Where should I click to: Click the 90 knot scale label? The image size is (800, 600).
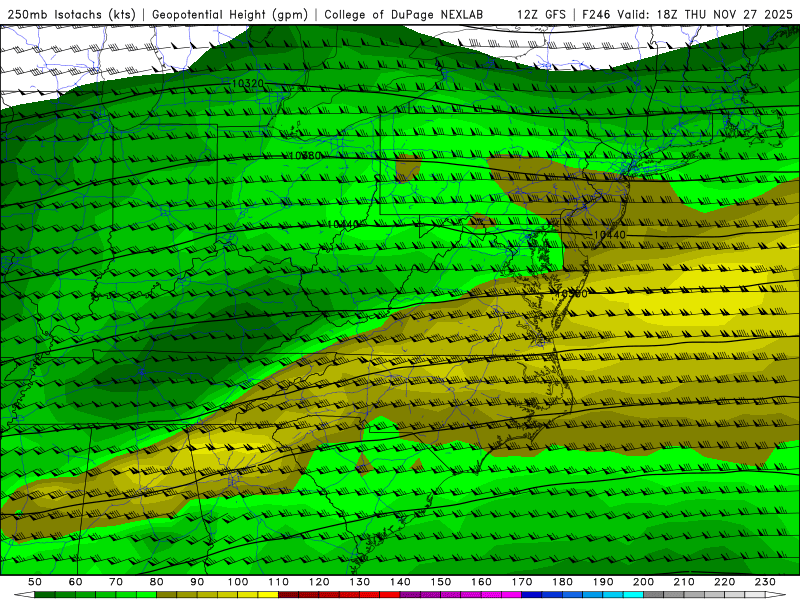[197, 582]
